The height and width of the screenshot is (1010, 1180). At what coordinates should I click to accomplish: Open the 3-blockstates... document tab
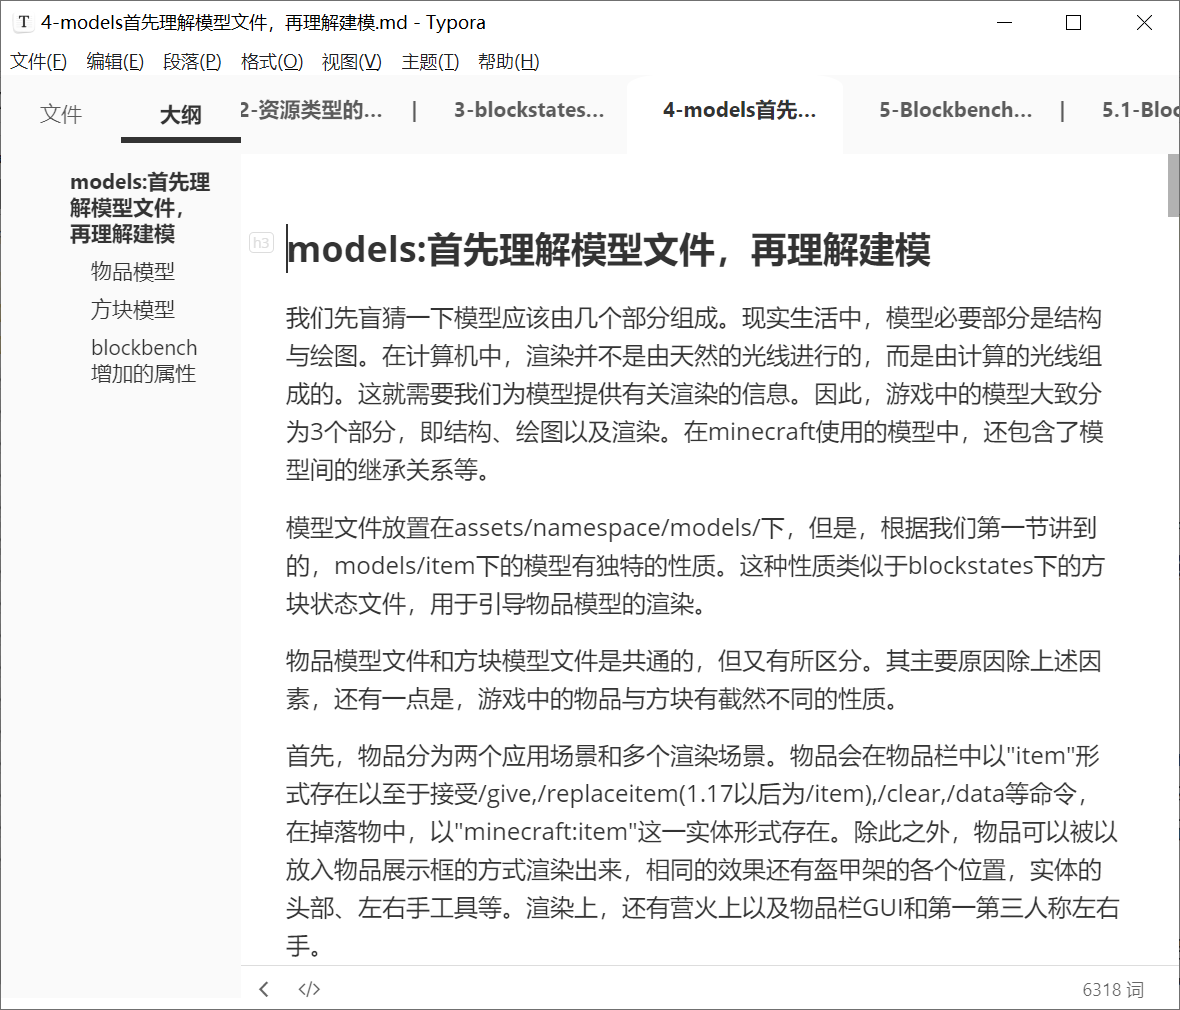[x=529, y=110]
